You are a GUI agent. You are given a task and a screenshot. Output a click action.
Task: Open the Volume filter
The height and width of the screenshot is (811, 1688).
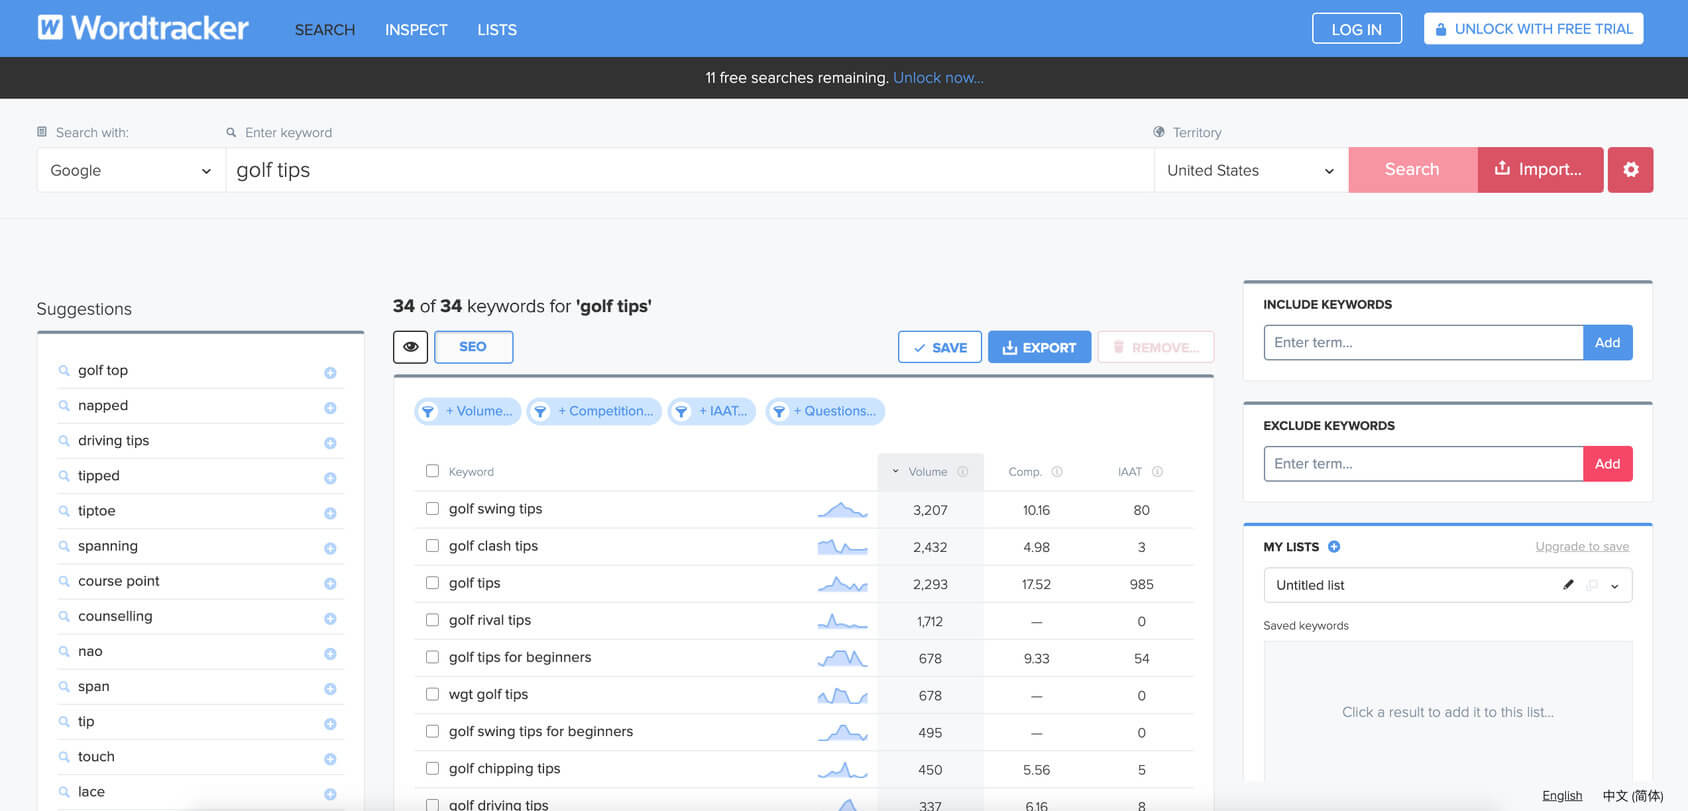tap(468, 411)
